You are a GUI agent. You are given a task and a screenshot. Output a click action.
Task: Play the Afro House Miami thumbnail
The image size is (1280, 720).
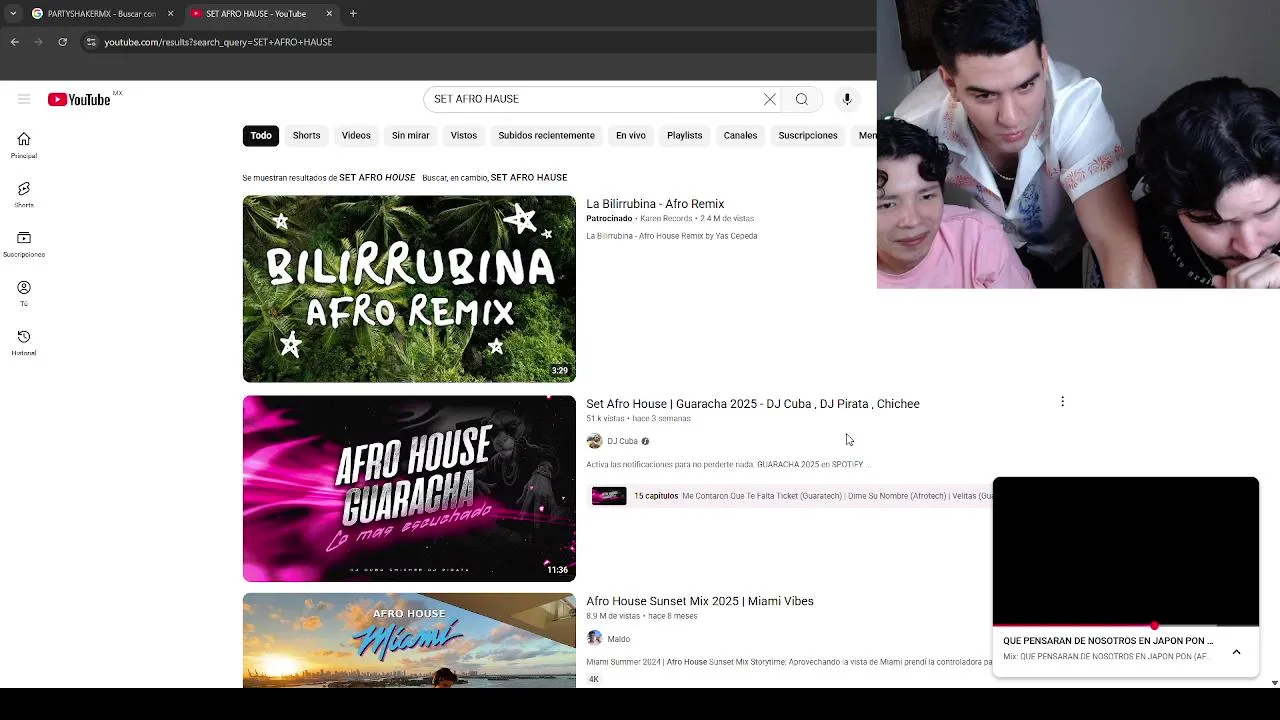point(409,640)
